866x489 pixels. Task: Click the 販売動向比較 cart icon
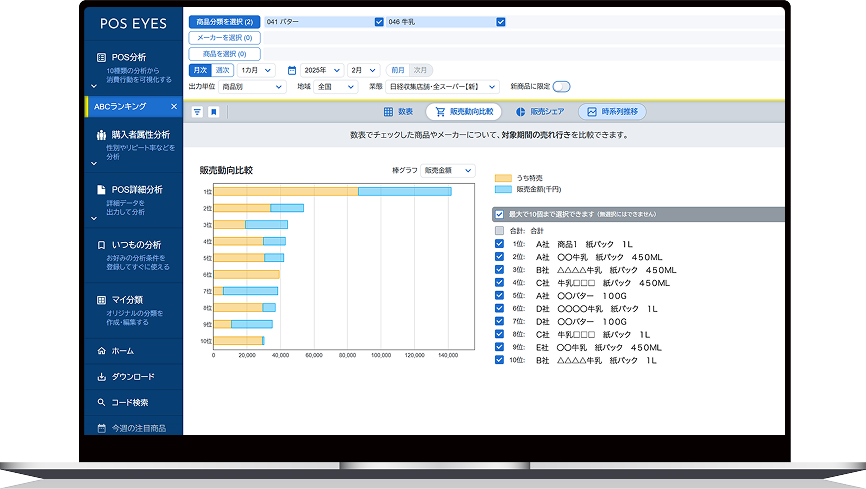point(440,112)
